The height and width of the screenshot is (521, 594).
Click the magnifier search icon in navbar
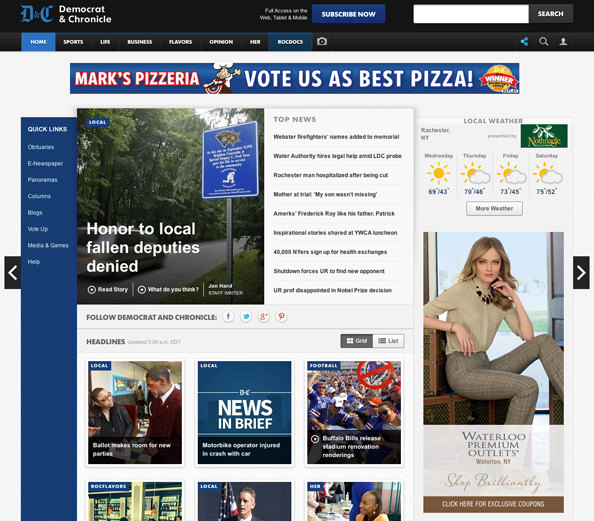coord(544,42)
